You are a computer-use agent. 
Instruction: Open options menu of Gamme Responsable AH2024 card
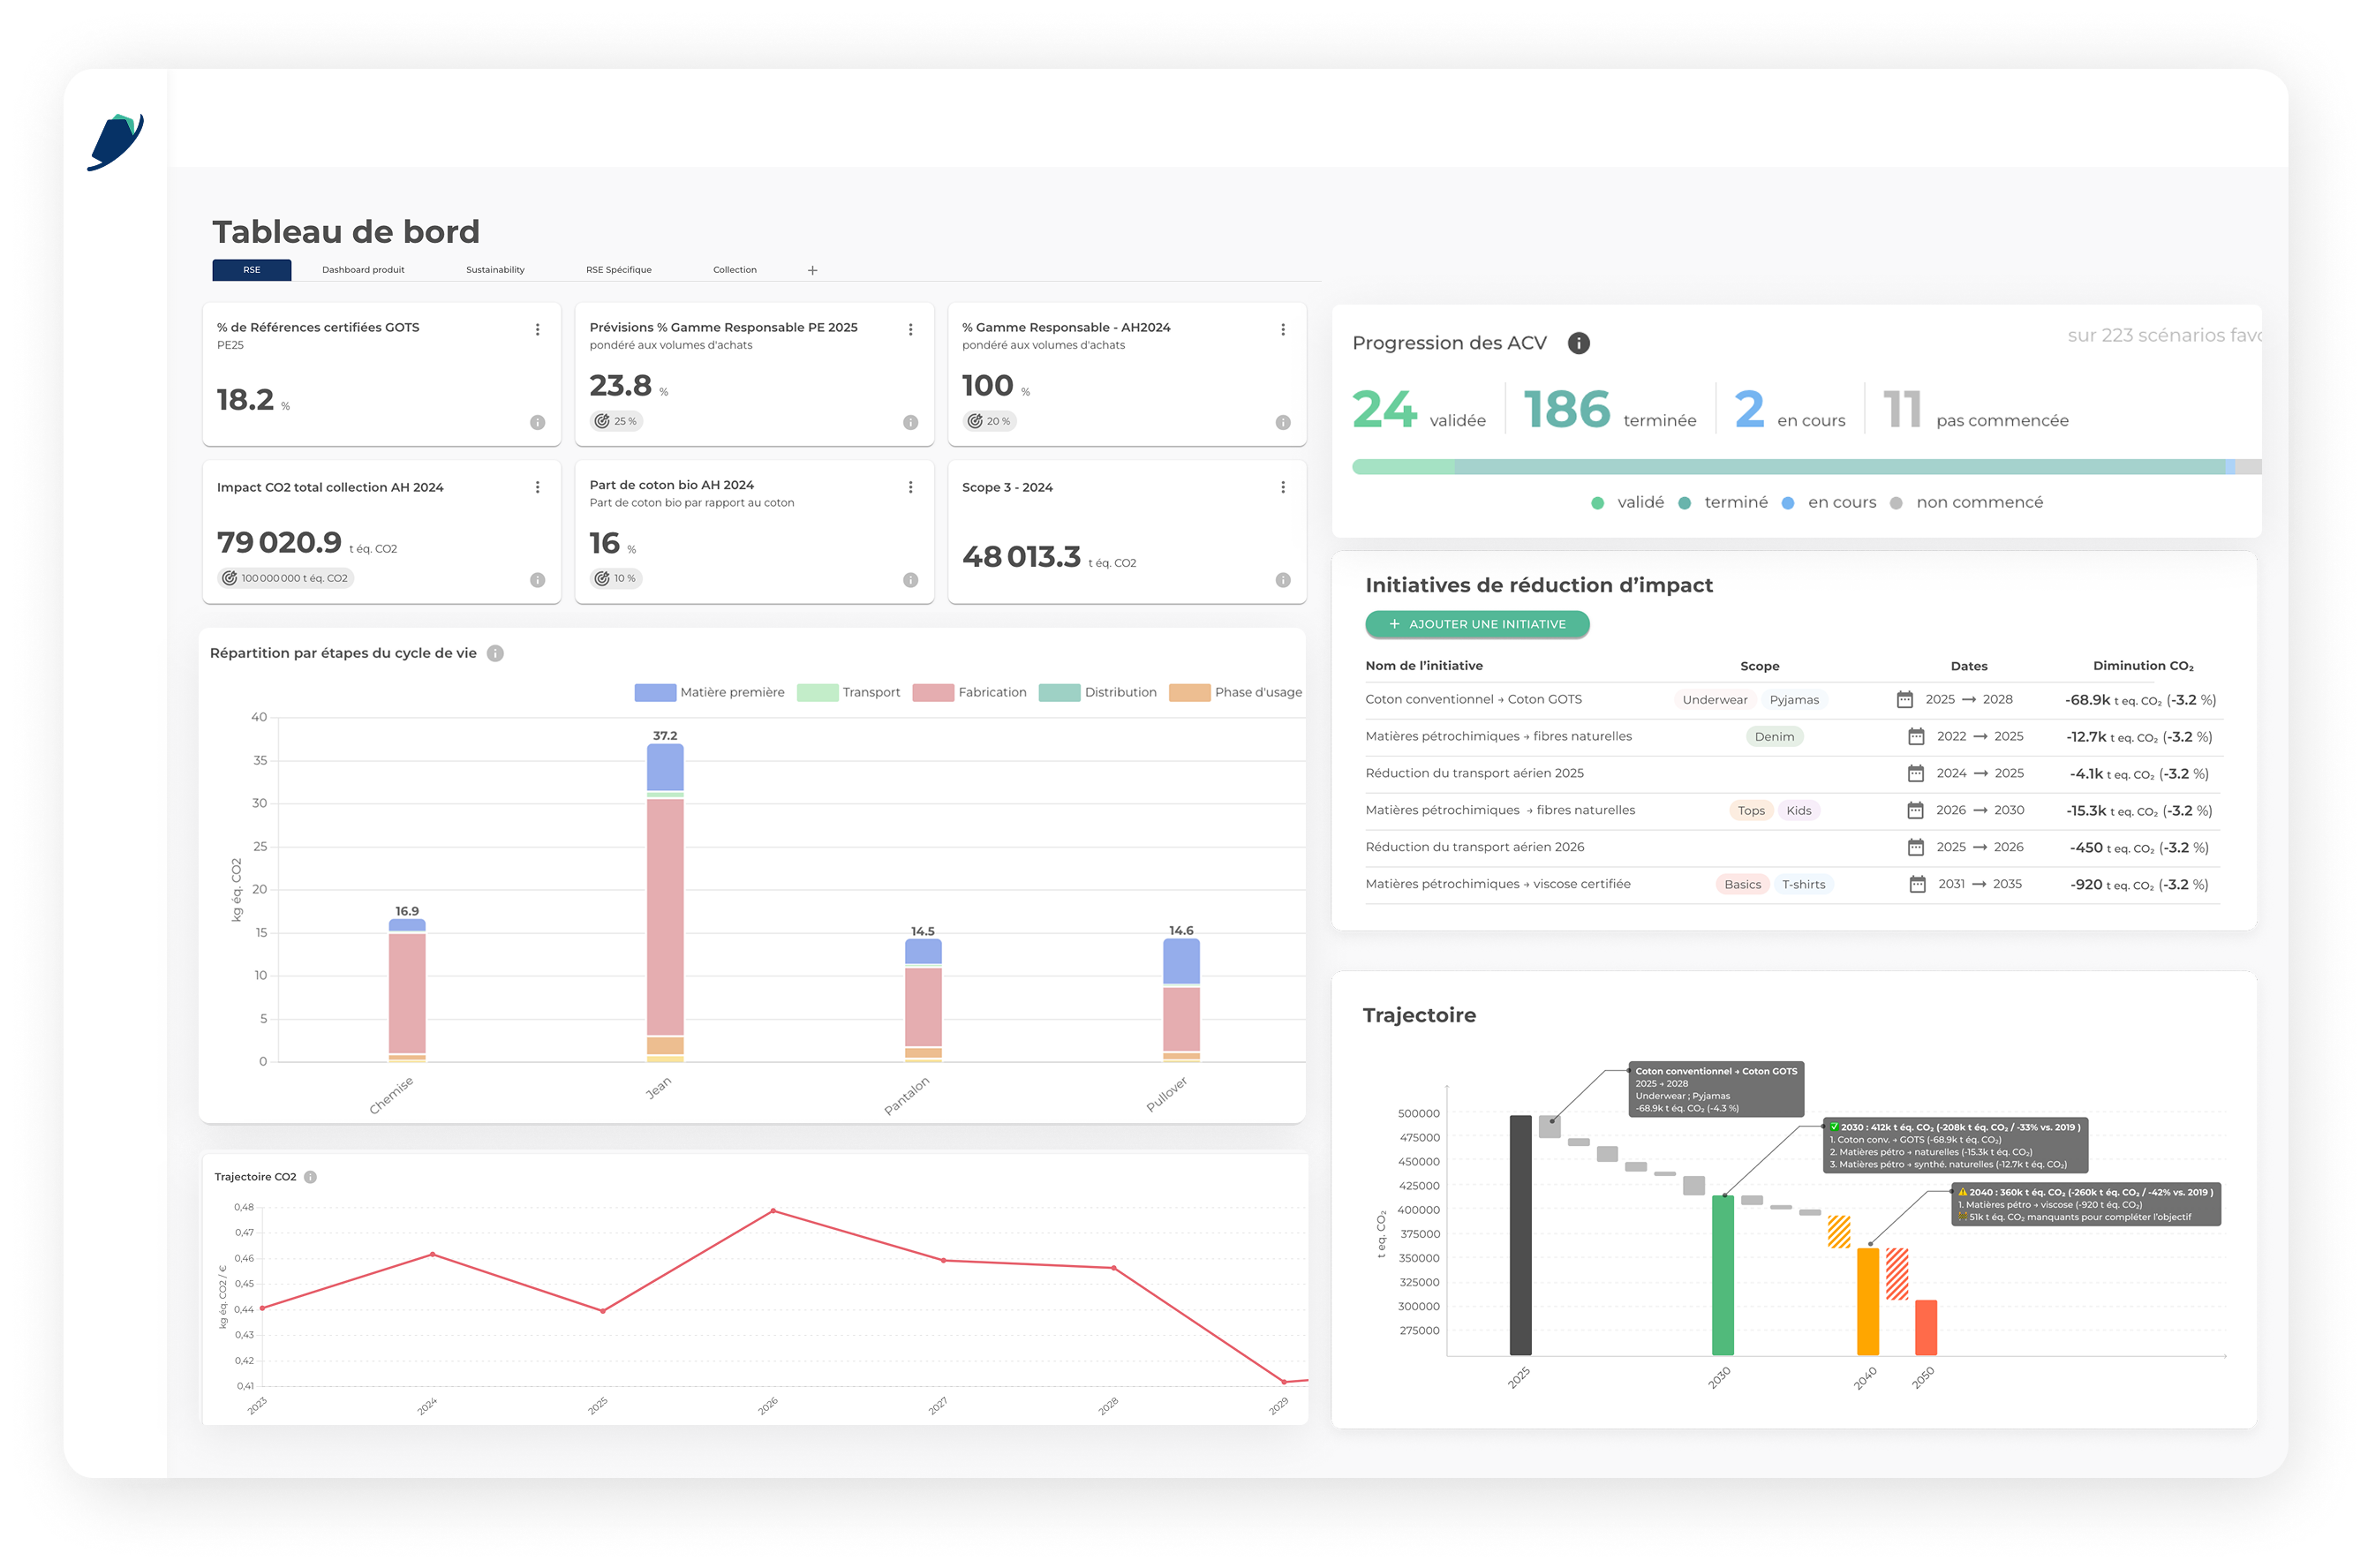click(x=1284, y=330)
